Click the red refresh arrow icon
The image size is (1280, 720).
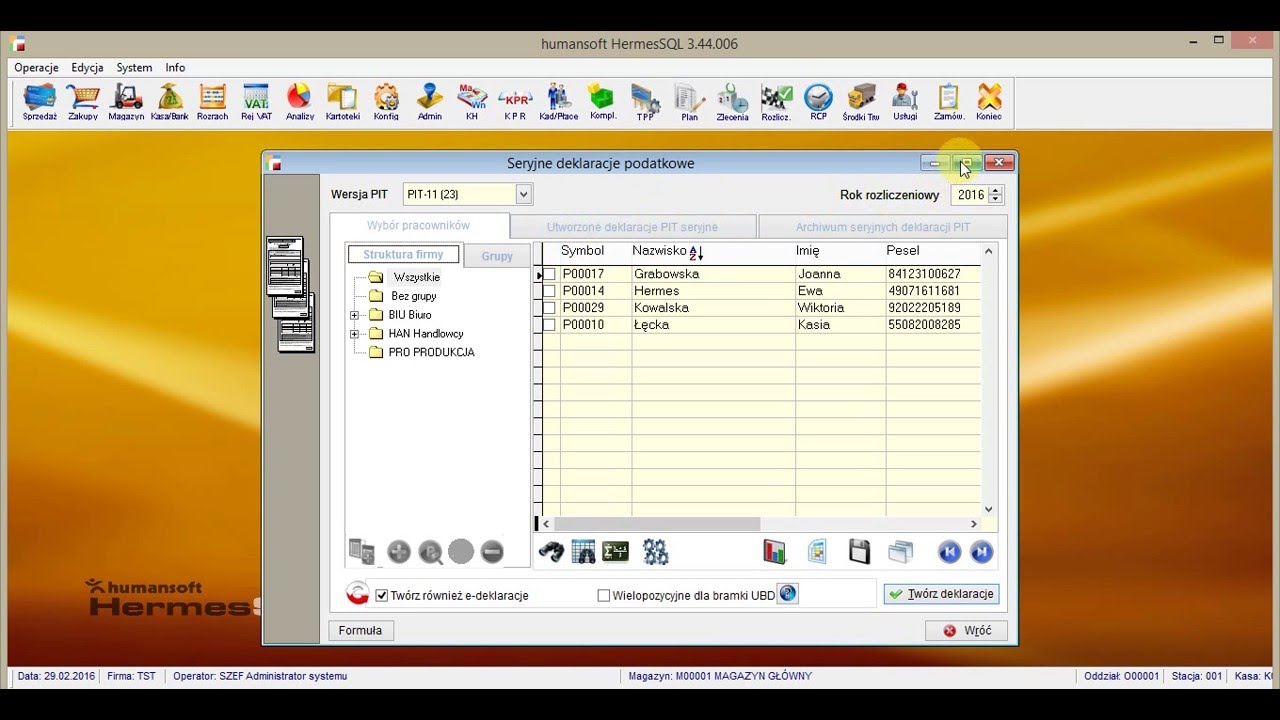[x=357, y=594]
